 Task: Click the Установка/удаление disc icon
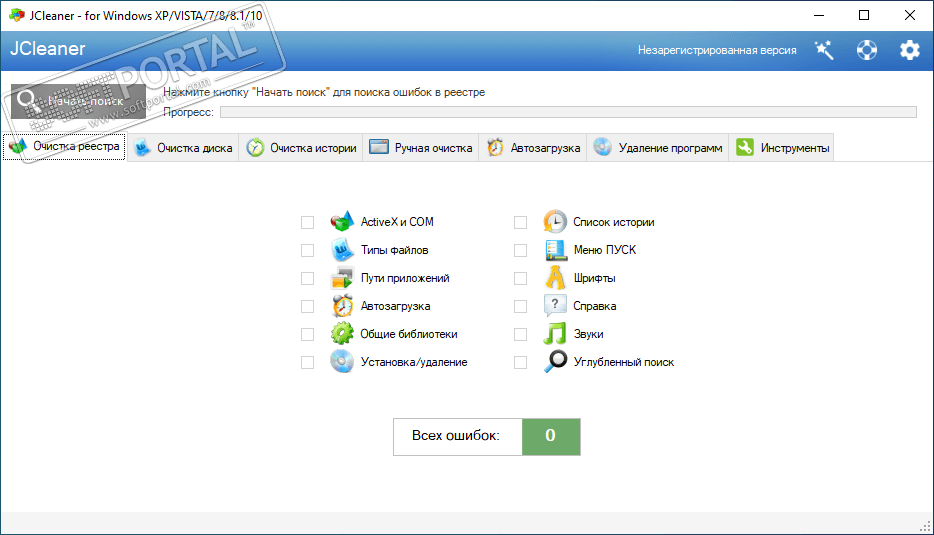tap(342, 362)
